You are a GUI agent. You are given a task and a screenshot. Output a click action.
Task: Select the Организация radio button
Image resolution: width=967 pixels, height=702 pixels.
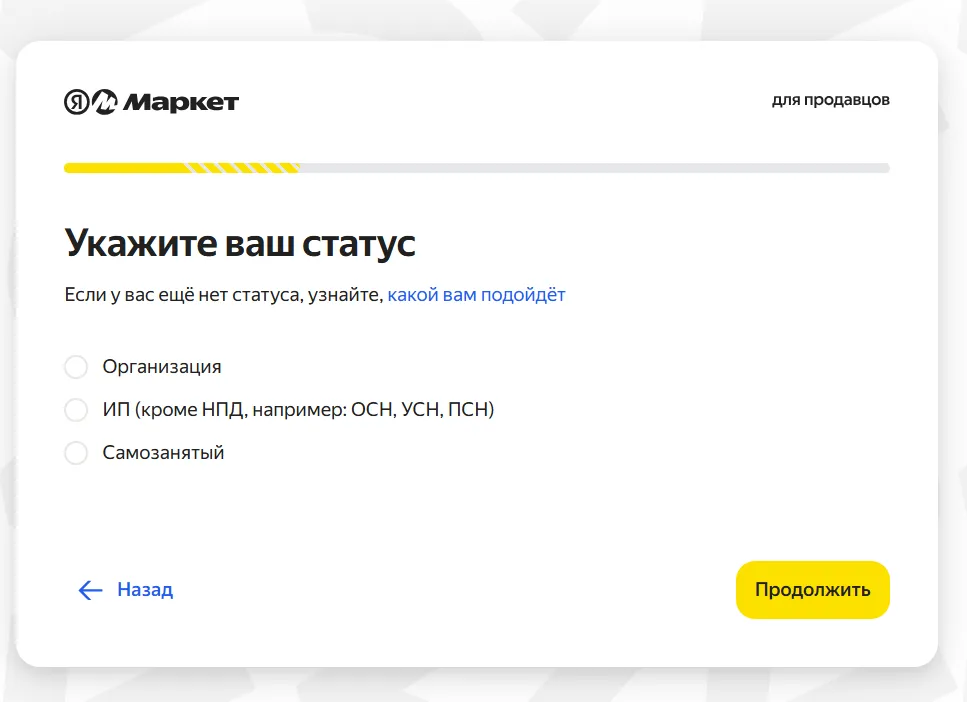(x=76, y=366)
